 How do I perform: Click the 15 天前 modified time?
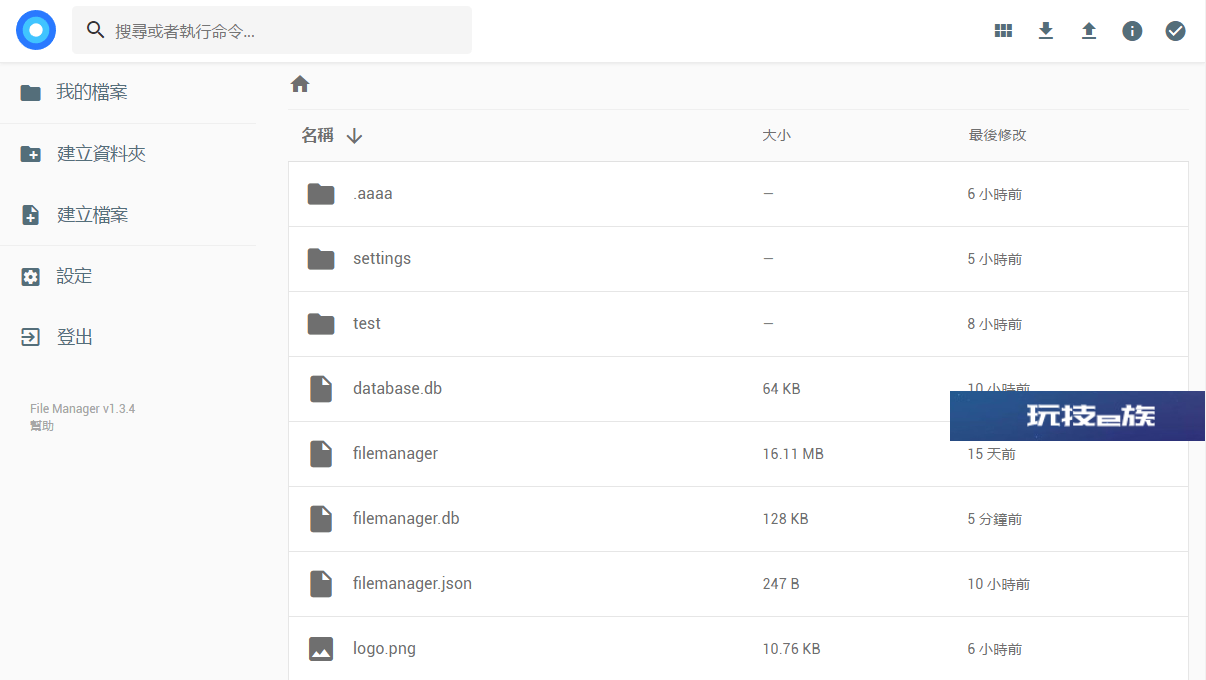pos(991,454)
